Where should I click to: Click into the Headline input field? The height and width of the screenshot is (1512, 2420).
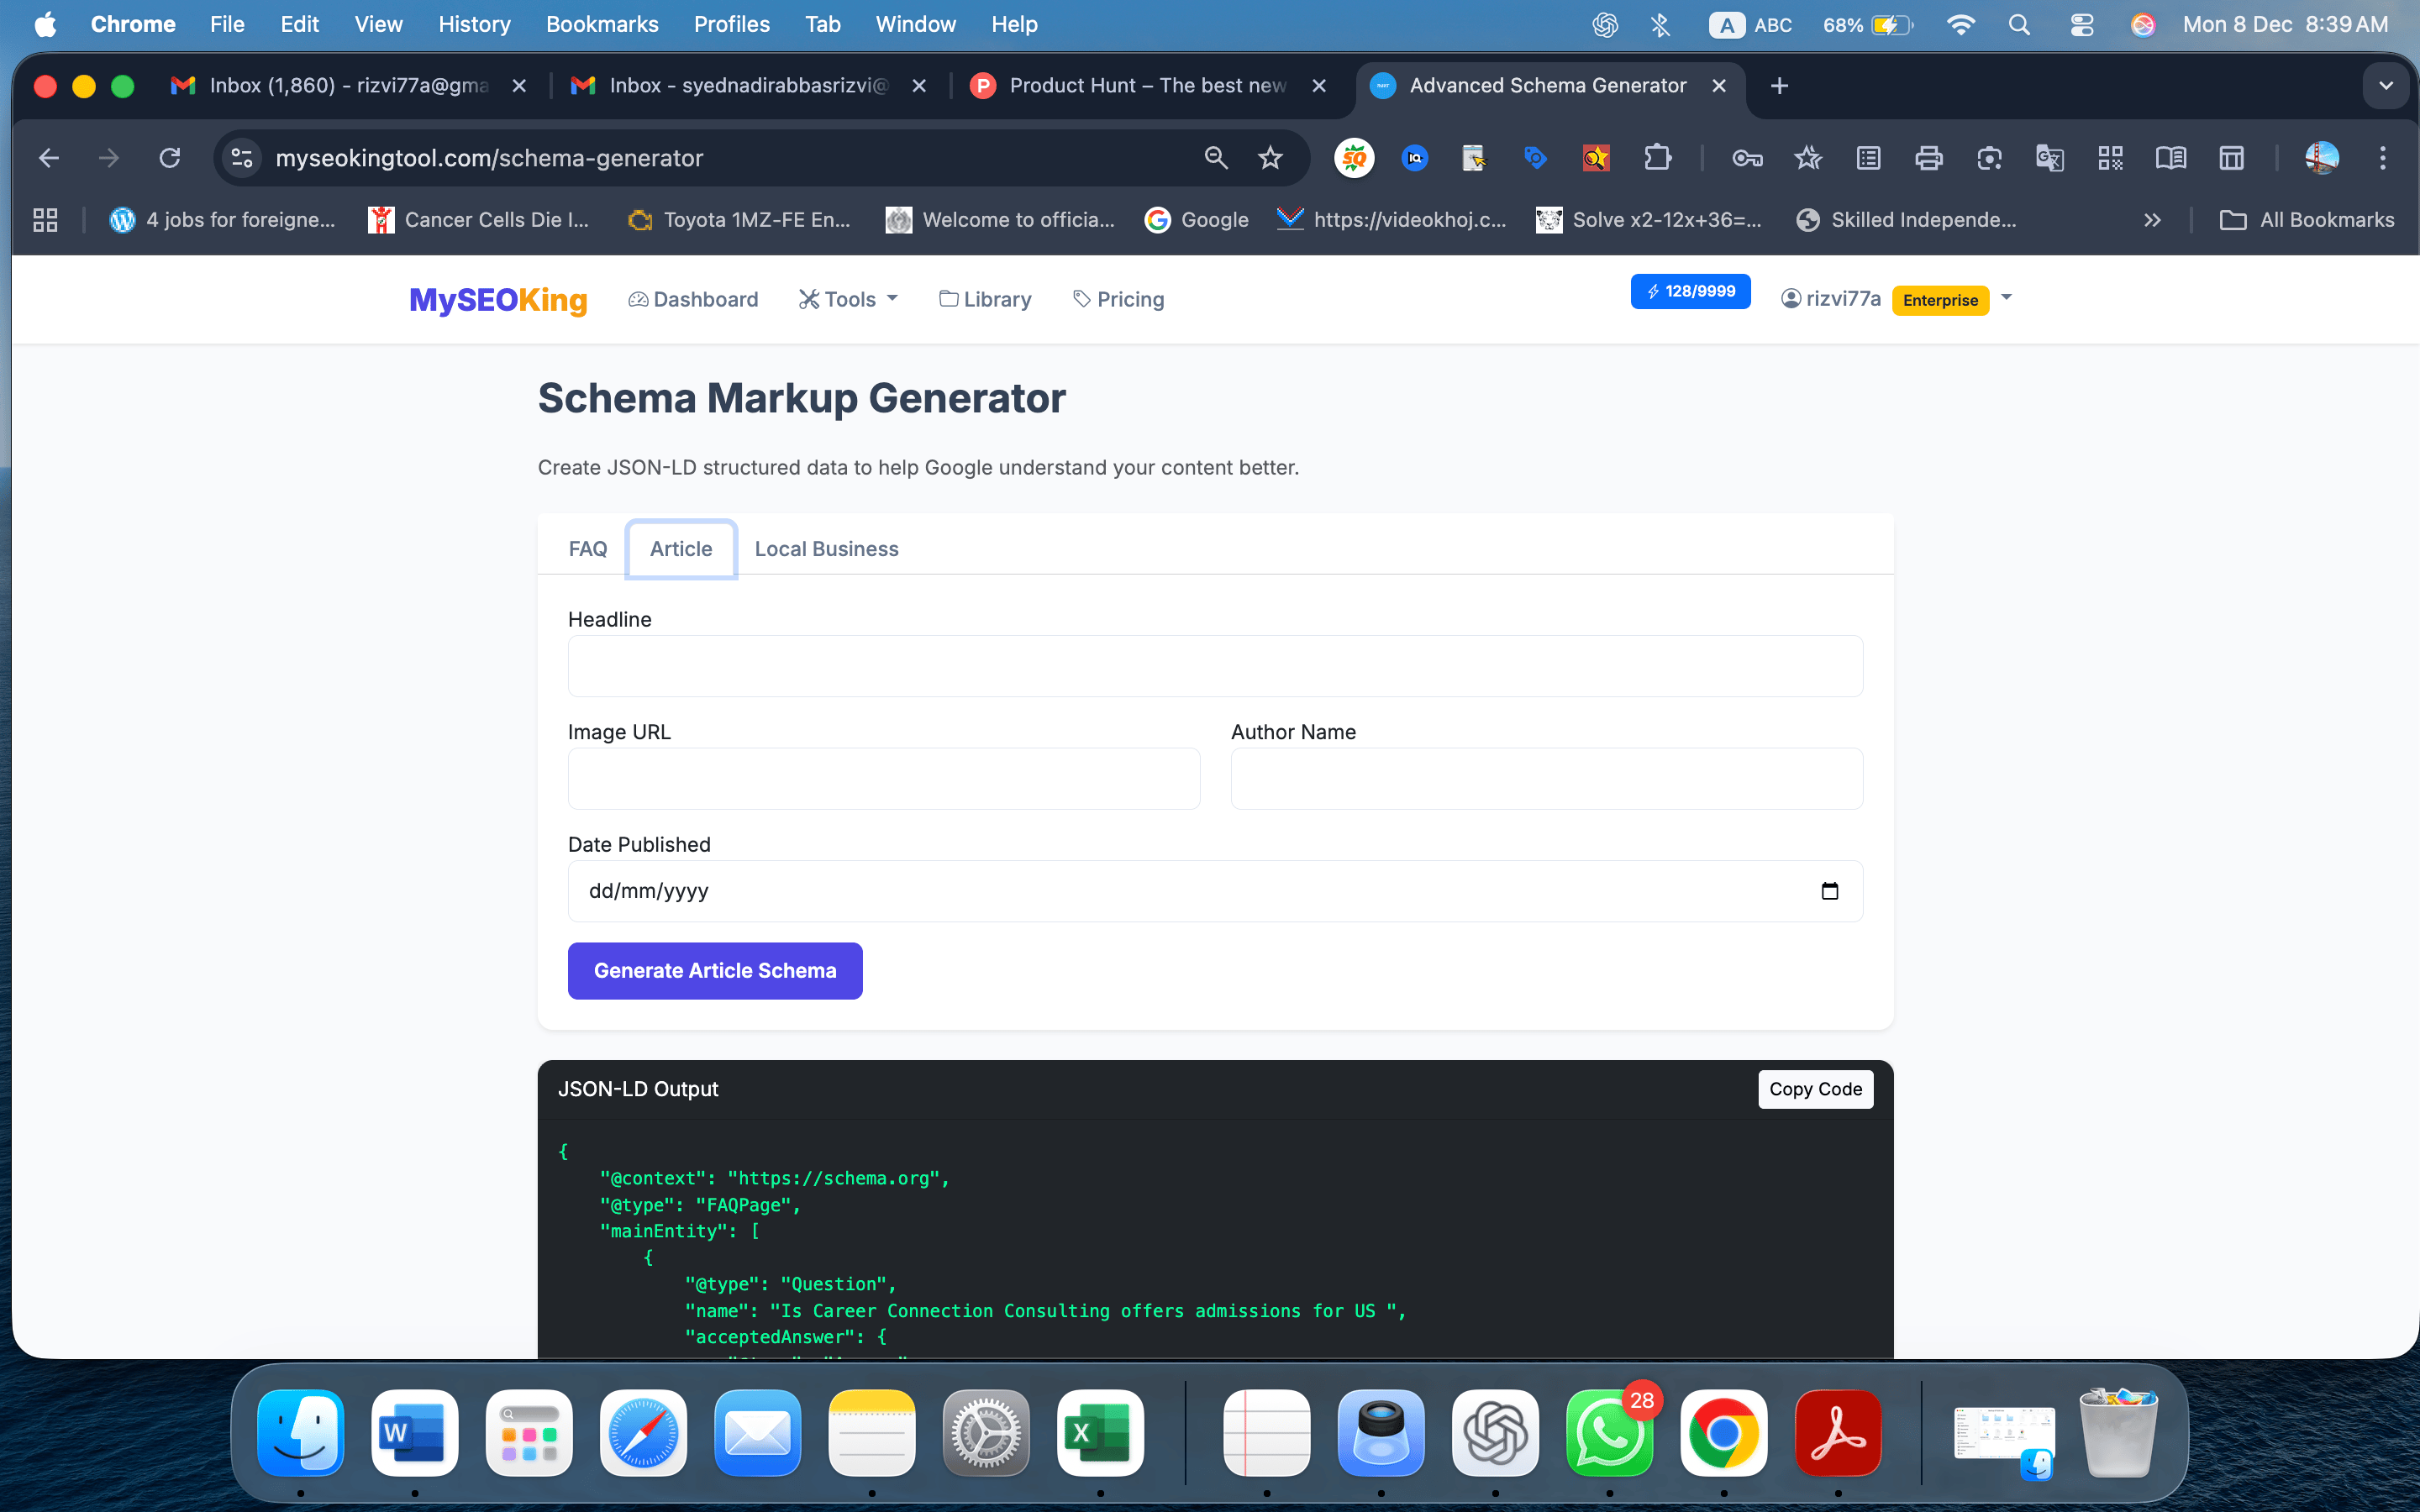[x=1214, y=666]
